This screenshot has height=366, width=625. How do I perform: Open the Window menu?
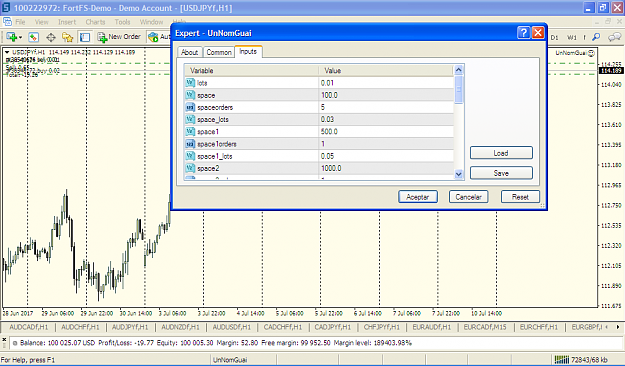(x=151, y=22)
